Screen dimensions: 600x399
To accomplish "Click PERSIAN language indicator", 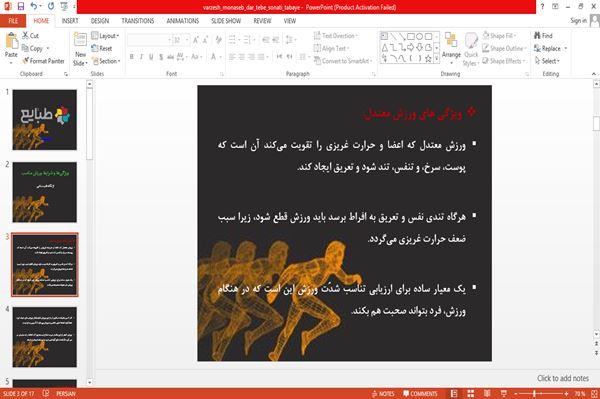I will 66,394.
